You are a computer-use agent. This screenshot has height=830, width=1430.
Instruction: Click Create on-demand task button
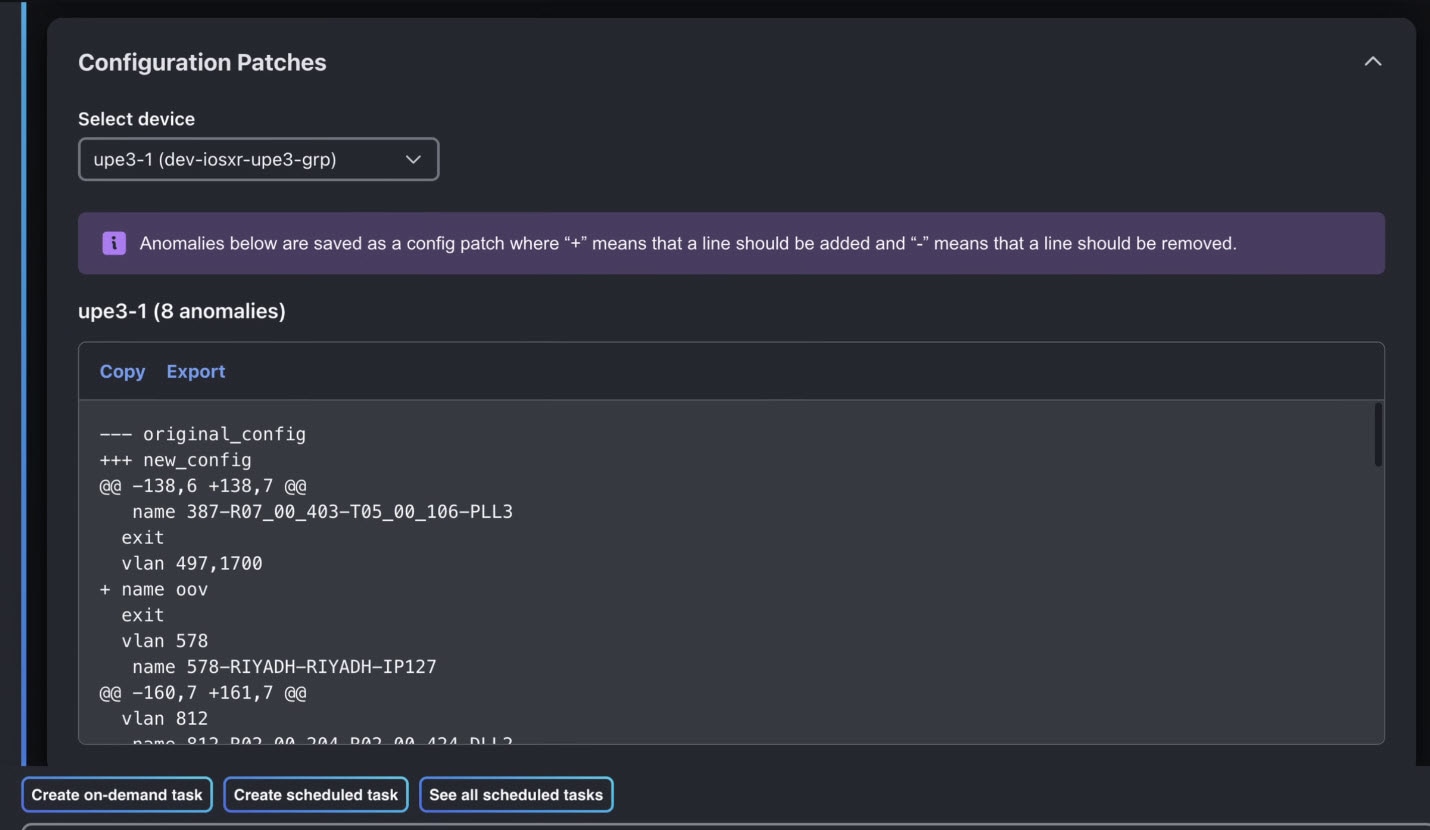117,795
